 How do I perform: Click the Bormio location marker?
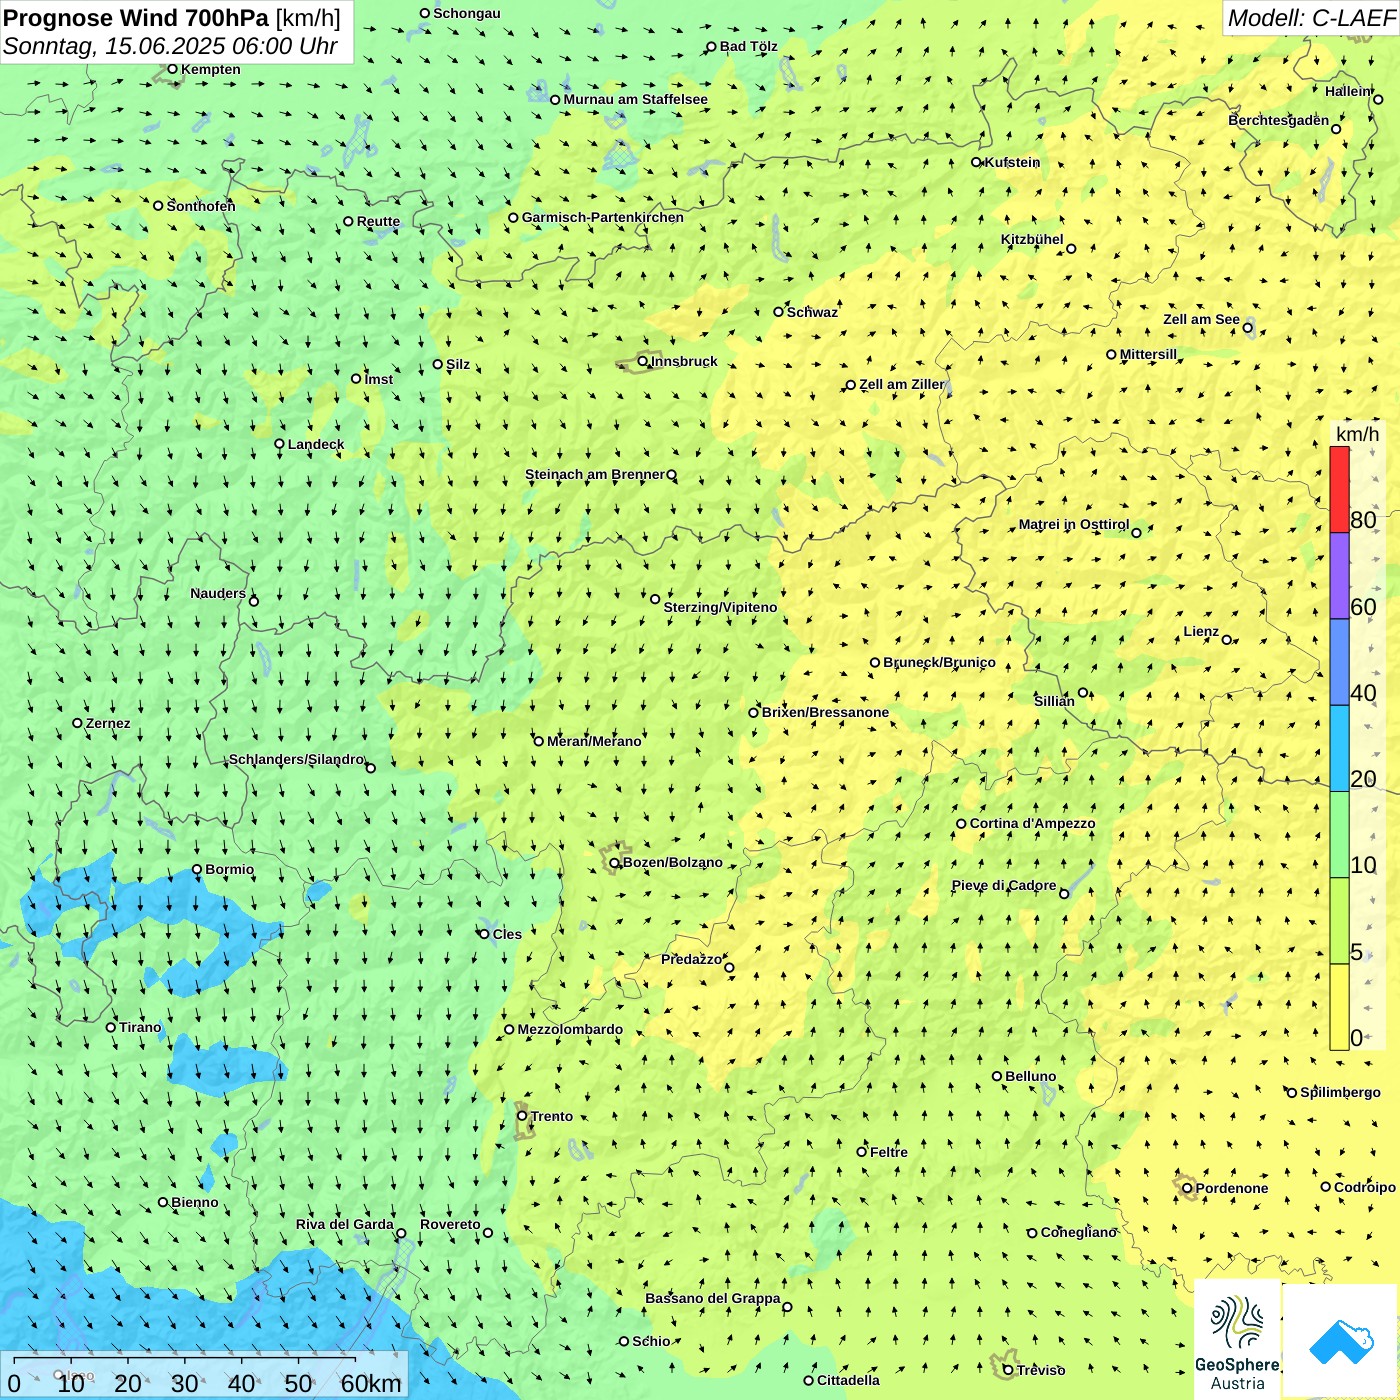pyautogui.click(x=197, y=869)
